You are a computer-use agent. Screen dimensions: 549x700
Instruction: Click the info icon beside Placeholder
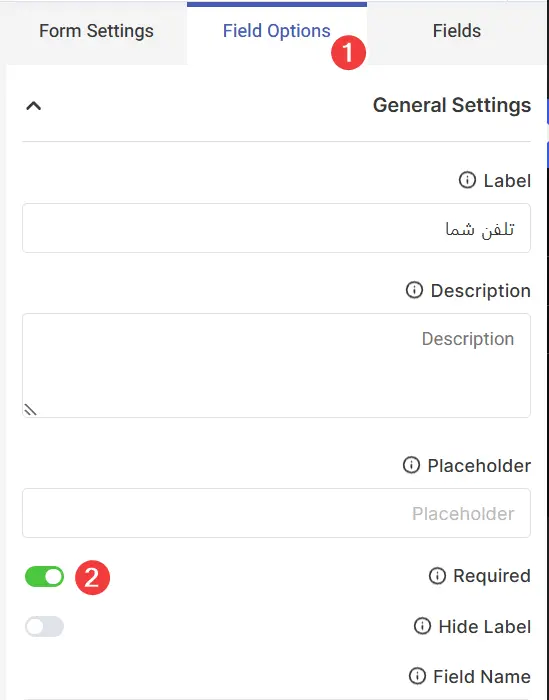411,465
